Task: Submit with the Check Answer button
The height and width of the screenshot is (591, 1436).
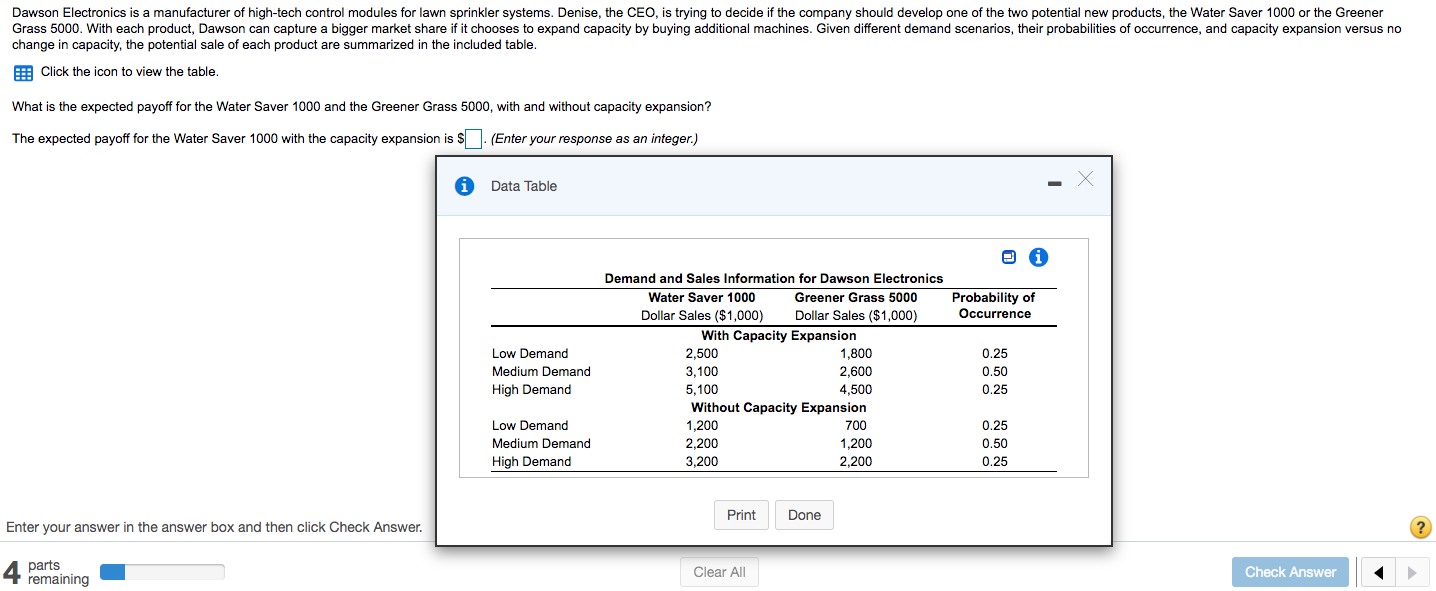Action: coord(1290,572)
